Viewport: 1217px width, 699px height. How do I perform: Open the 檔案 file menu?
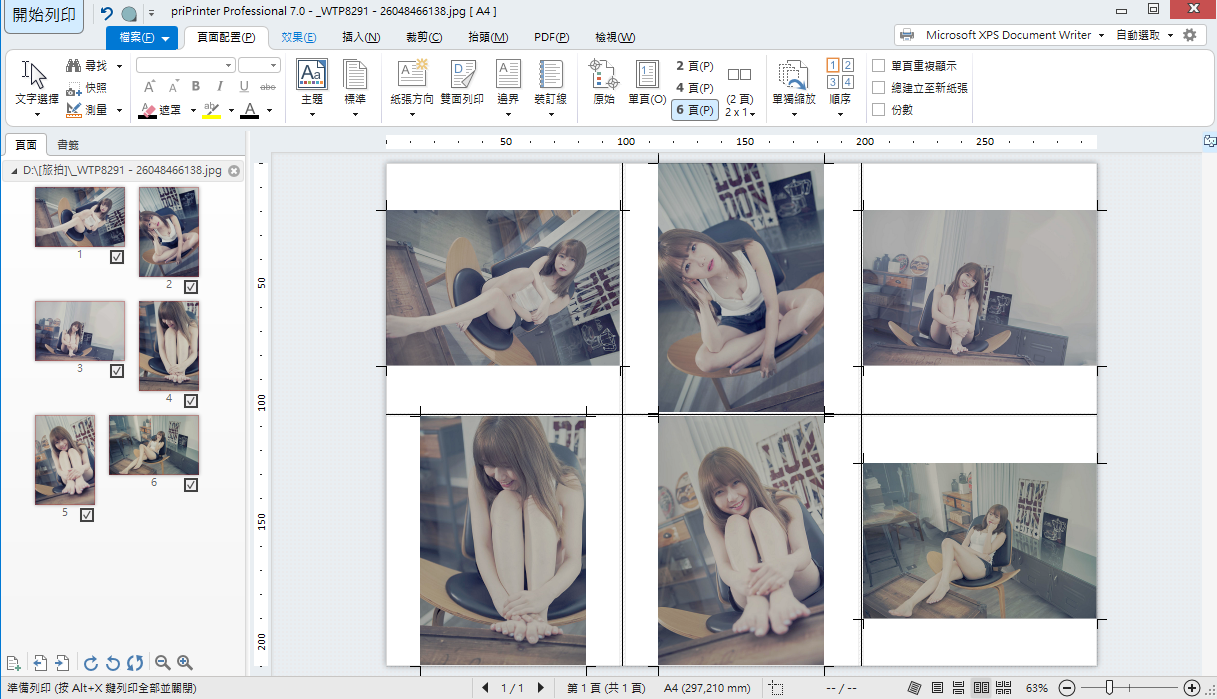142,38
